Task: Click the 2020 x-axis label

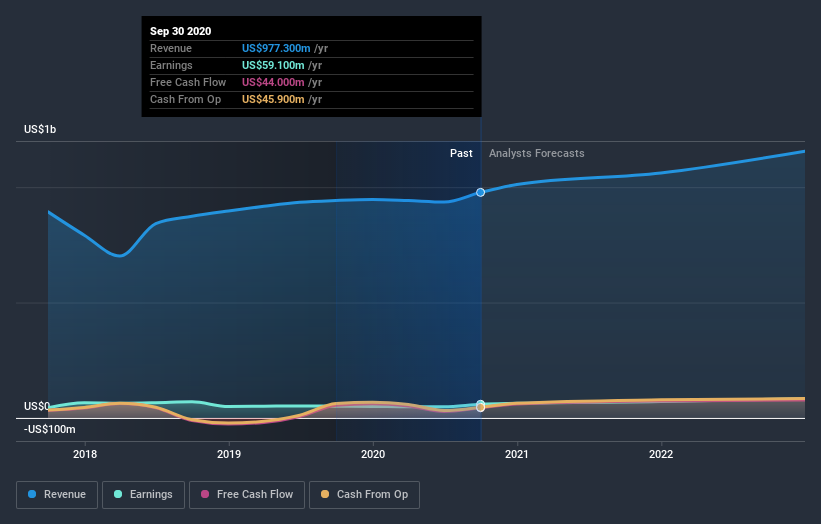Action: [x=373, y=454]
